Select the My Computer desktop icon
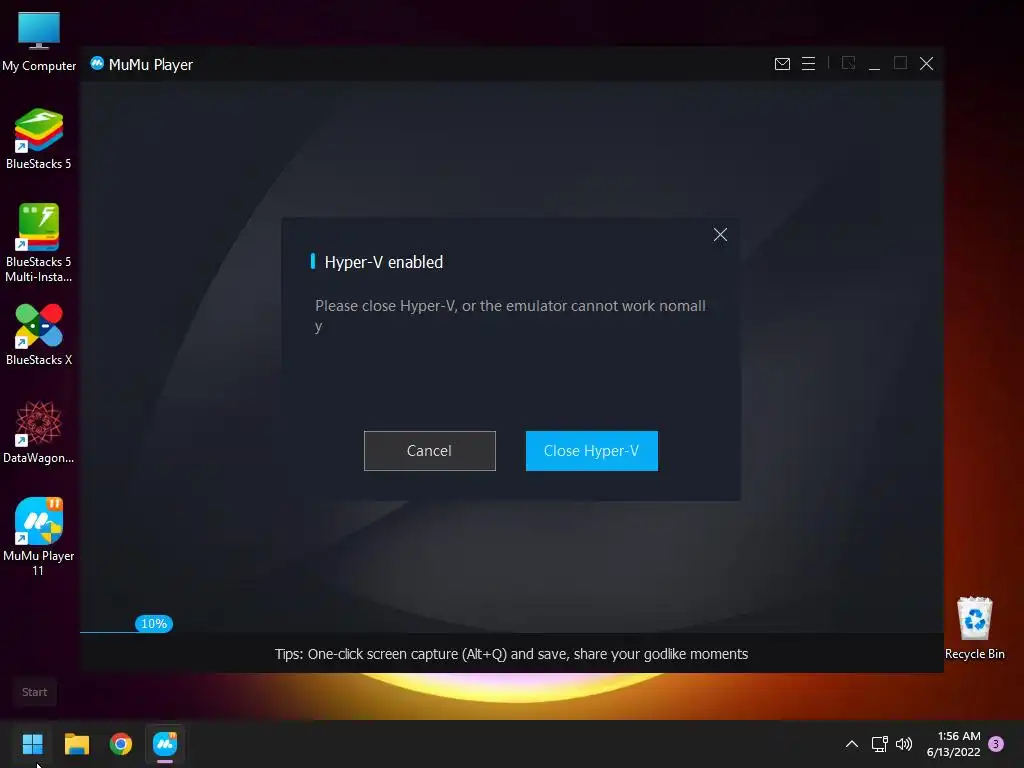1024x768 pixels. click(x=39, y=41)
